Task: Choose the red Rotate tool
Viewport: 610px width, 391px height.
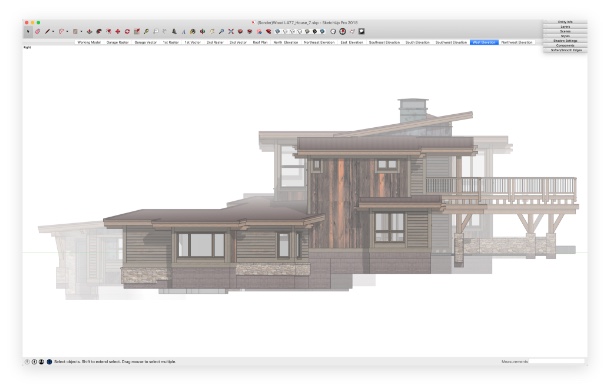Action: tap(127, 32)
